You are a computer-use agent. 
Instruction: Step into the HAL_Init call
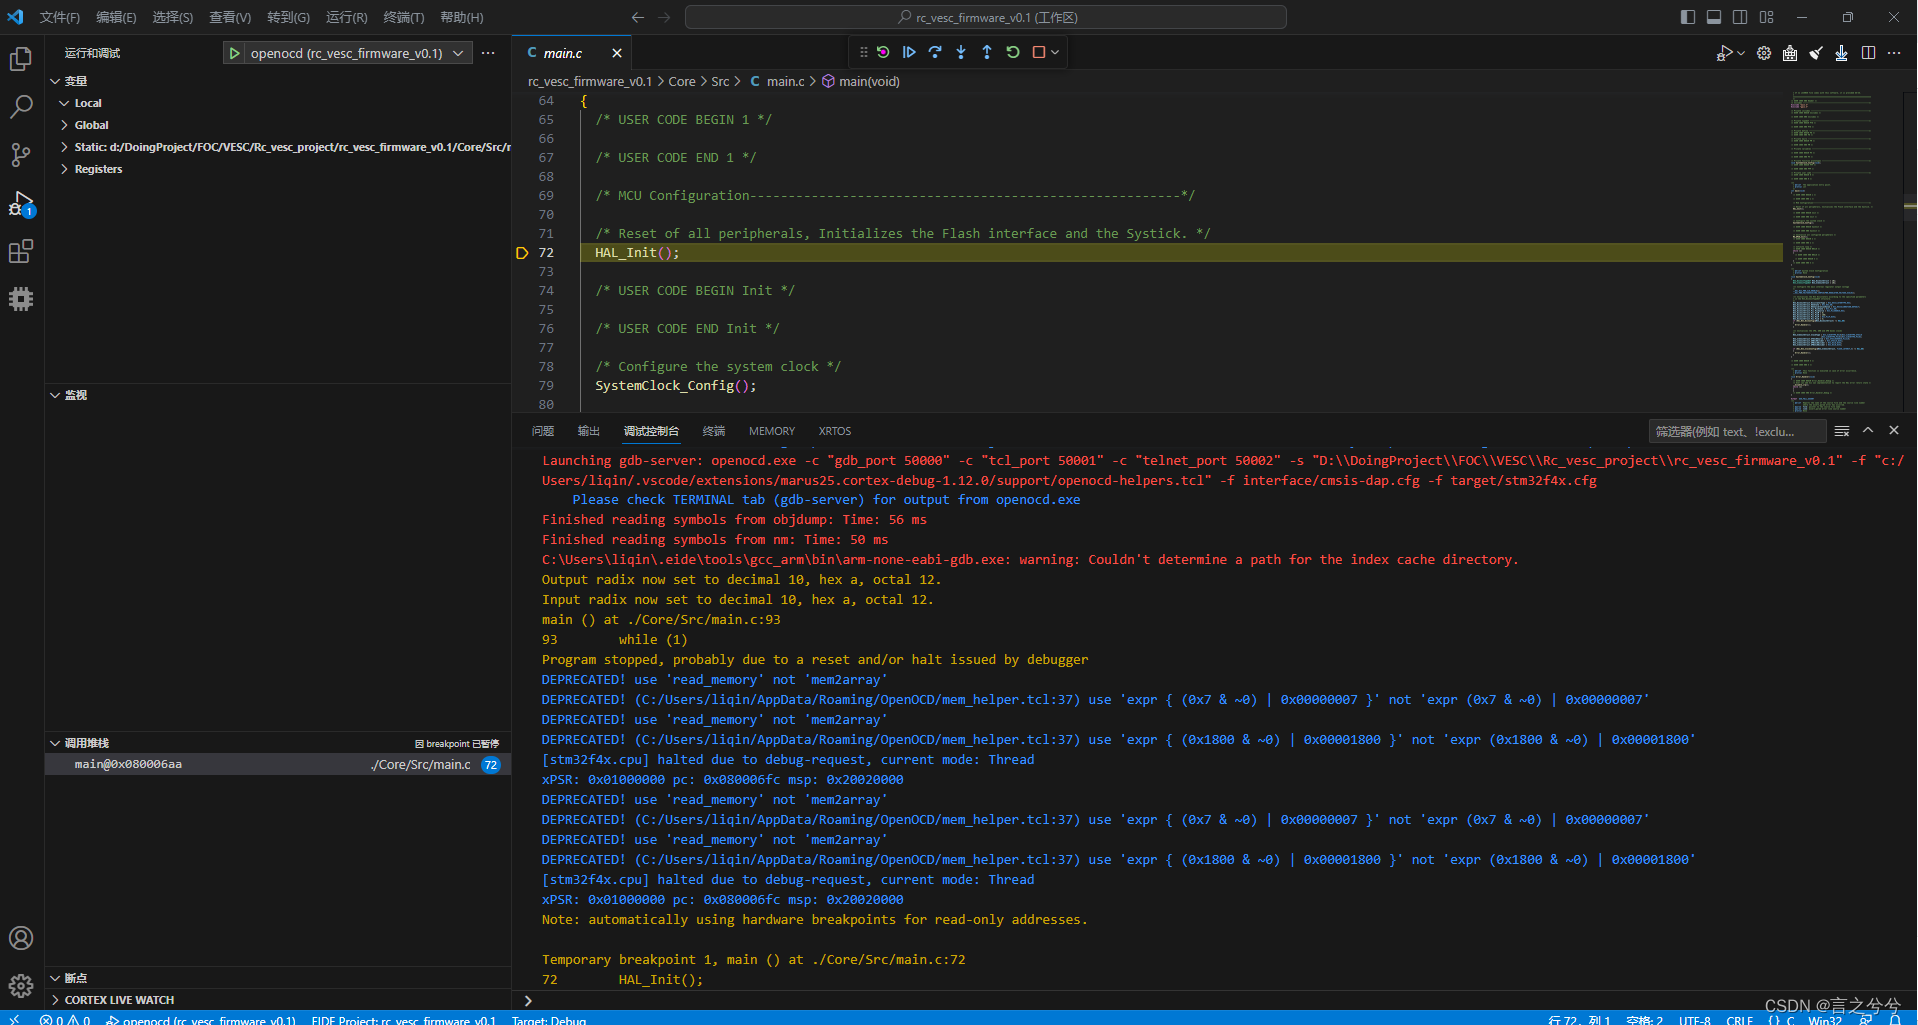pos(962,52)
